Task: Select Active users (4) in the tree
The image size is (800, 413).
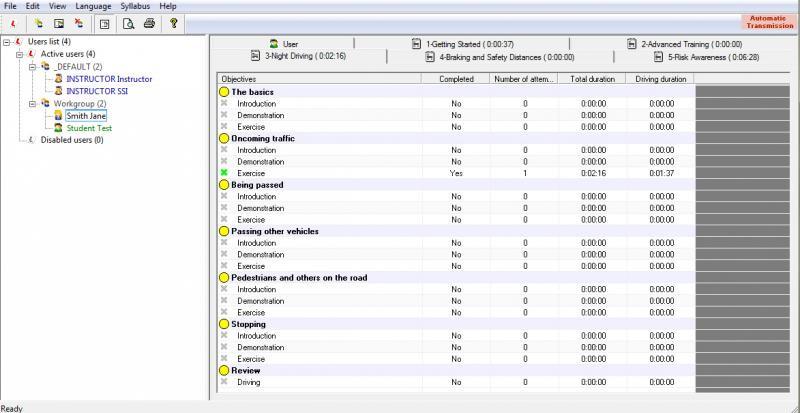Action: click(x=68, y=54)
